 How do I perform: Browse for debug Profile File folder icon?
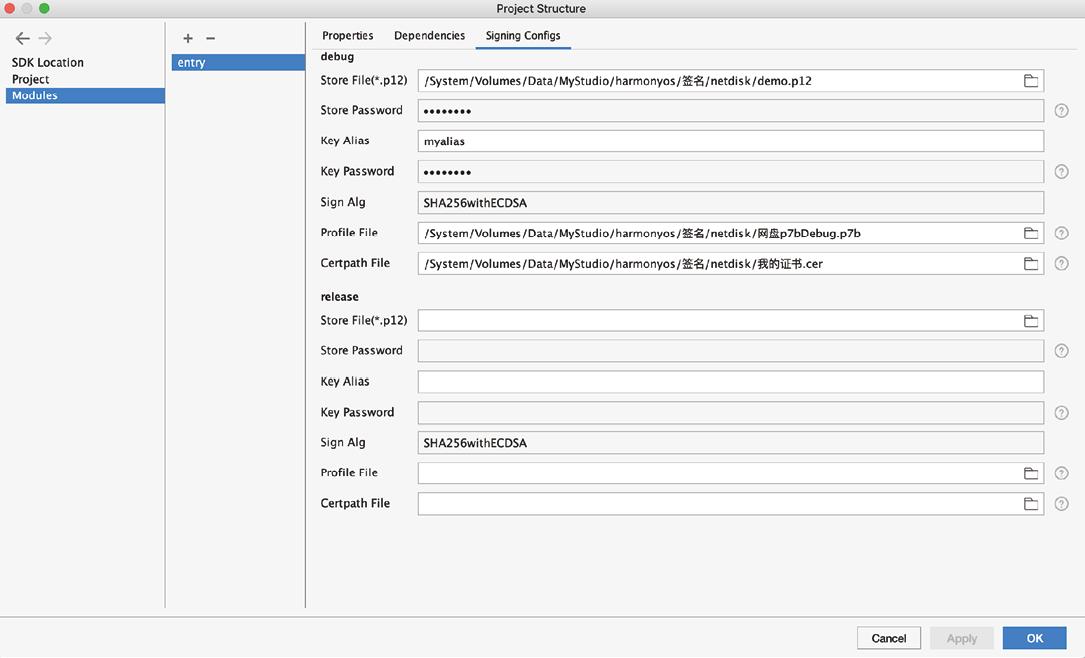[1030, 233]
